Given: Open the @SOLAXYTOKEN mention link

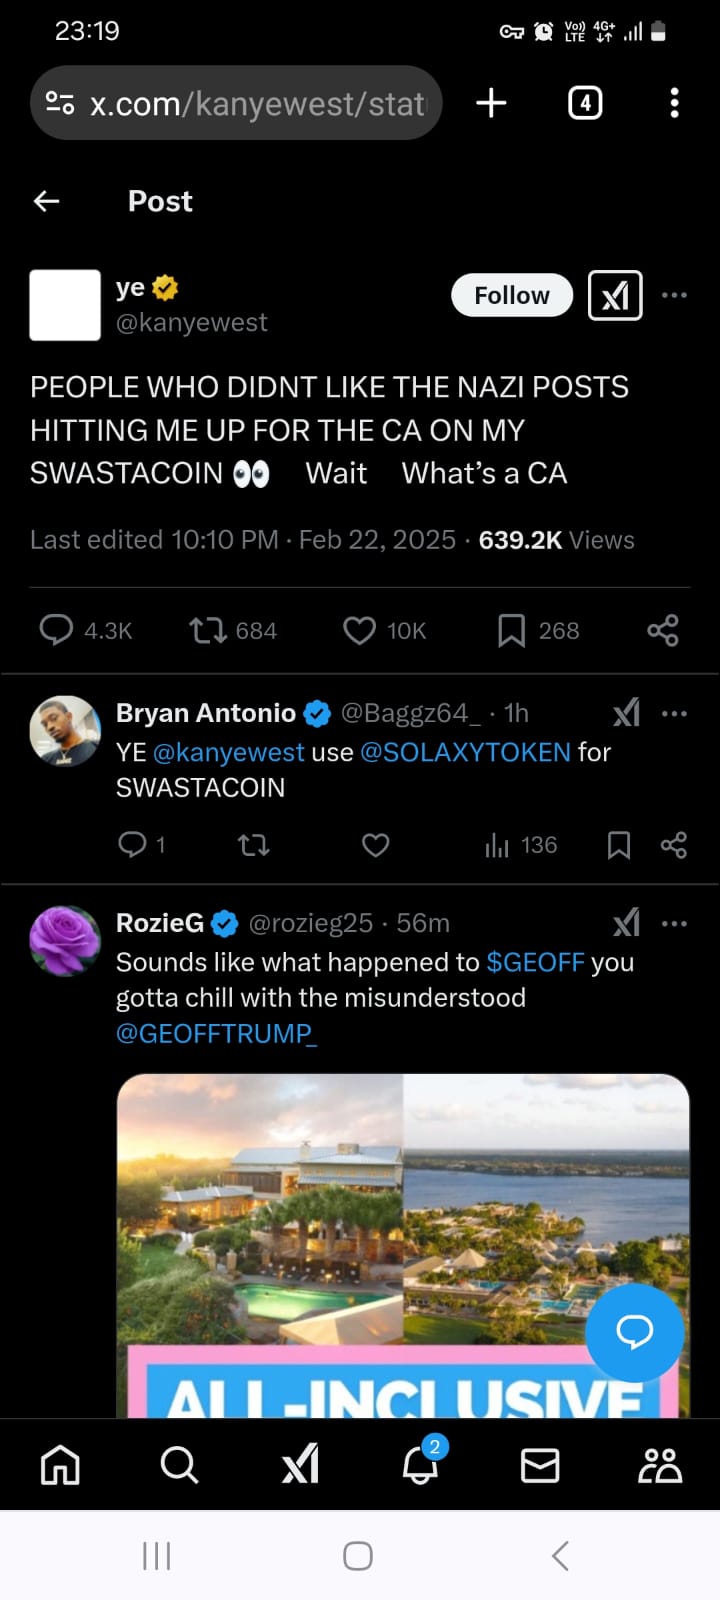Looking at the screenshot, I should 465,752.
